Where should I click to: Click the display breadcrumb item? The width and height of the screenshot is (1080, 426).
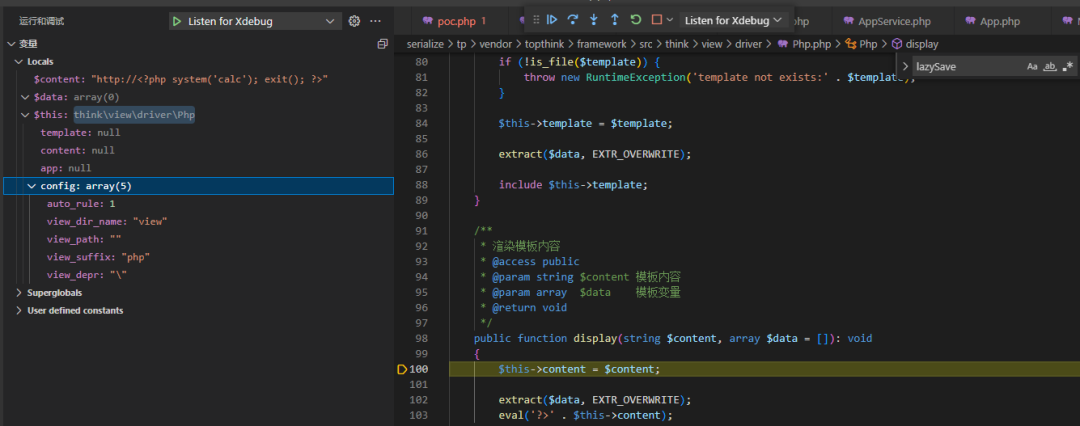click(921, 44)
